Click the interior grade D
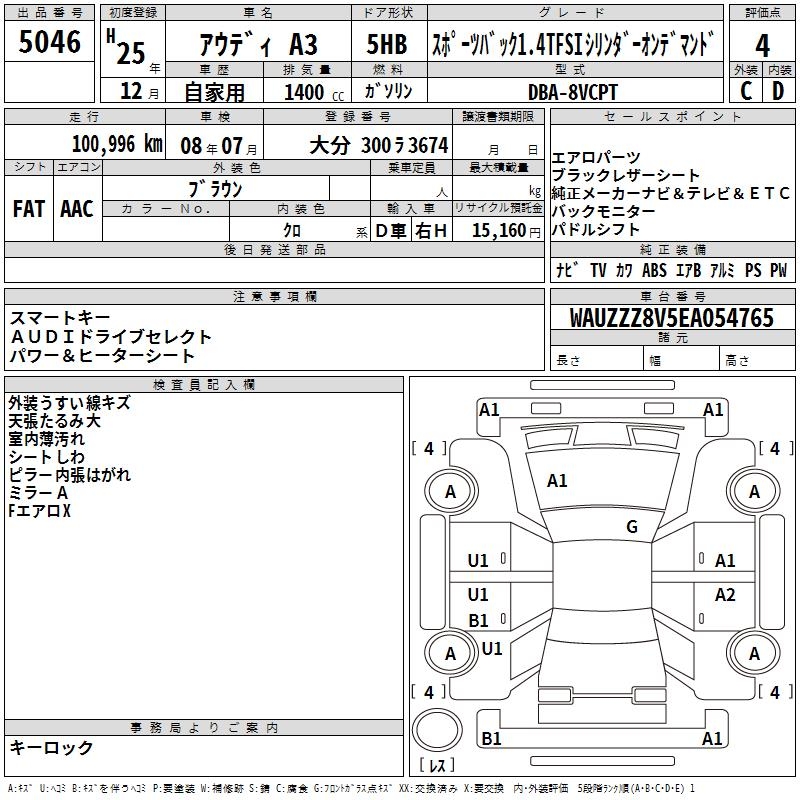Viewport: 800px width, 800px height. 778,91
